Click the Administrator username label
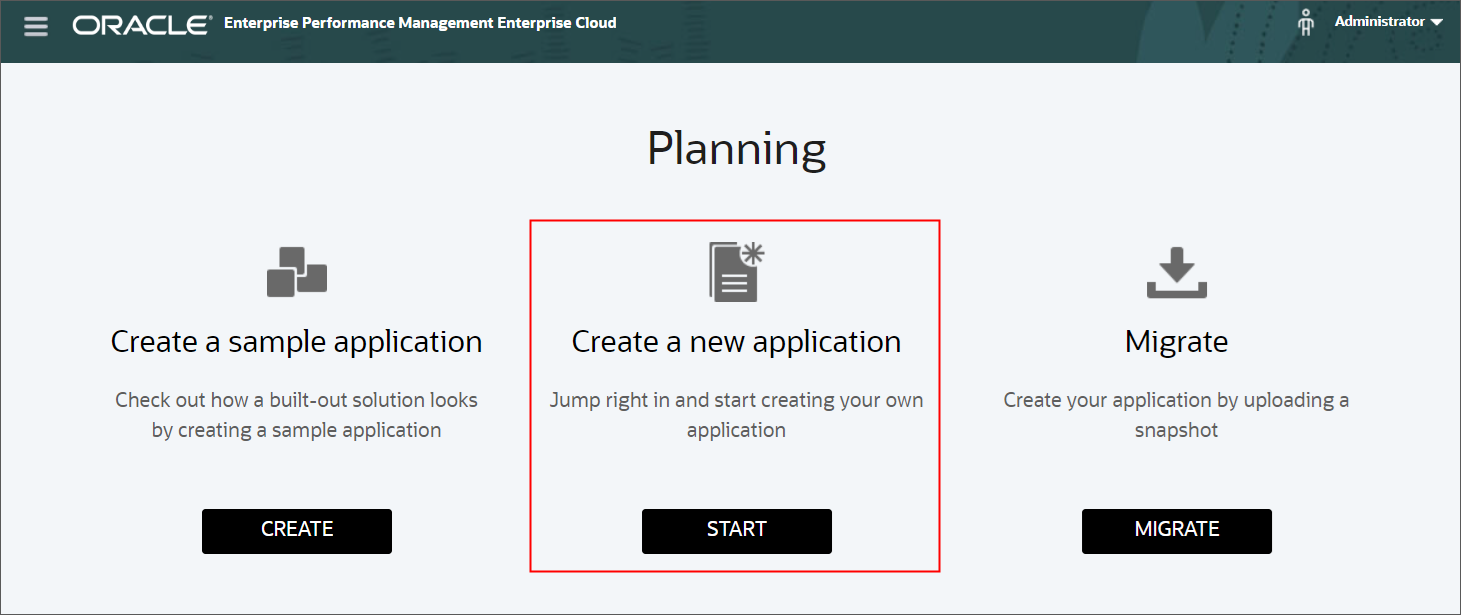The image size is (1461, 615). (1381, 21)
